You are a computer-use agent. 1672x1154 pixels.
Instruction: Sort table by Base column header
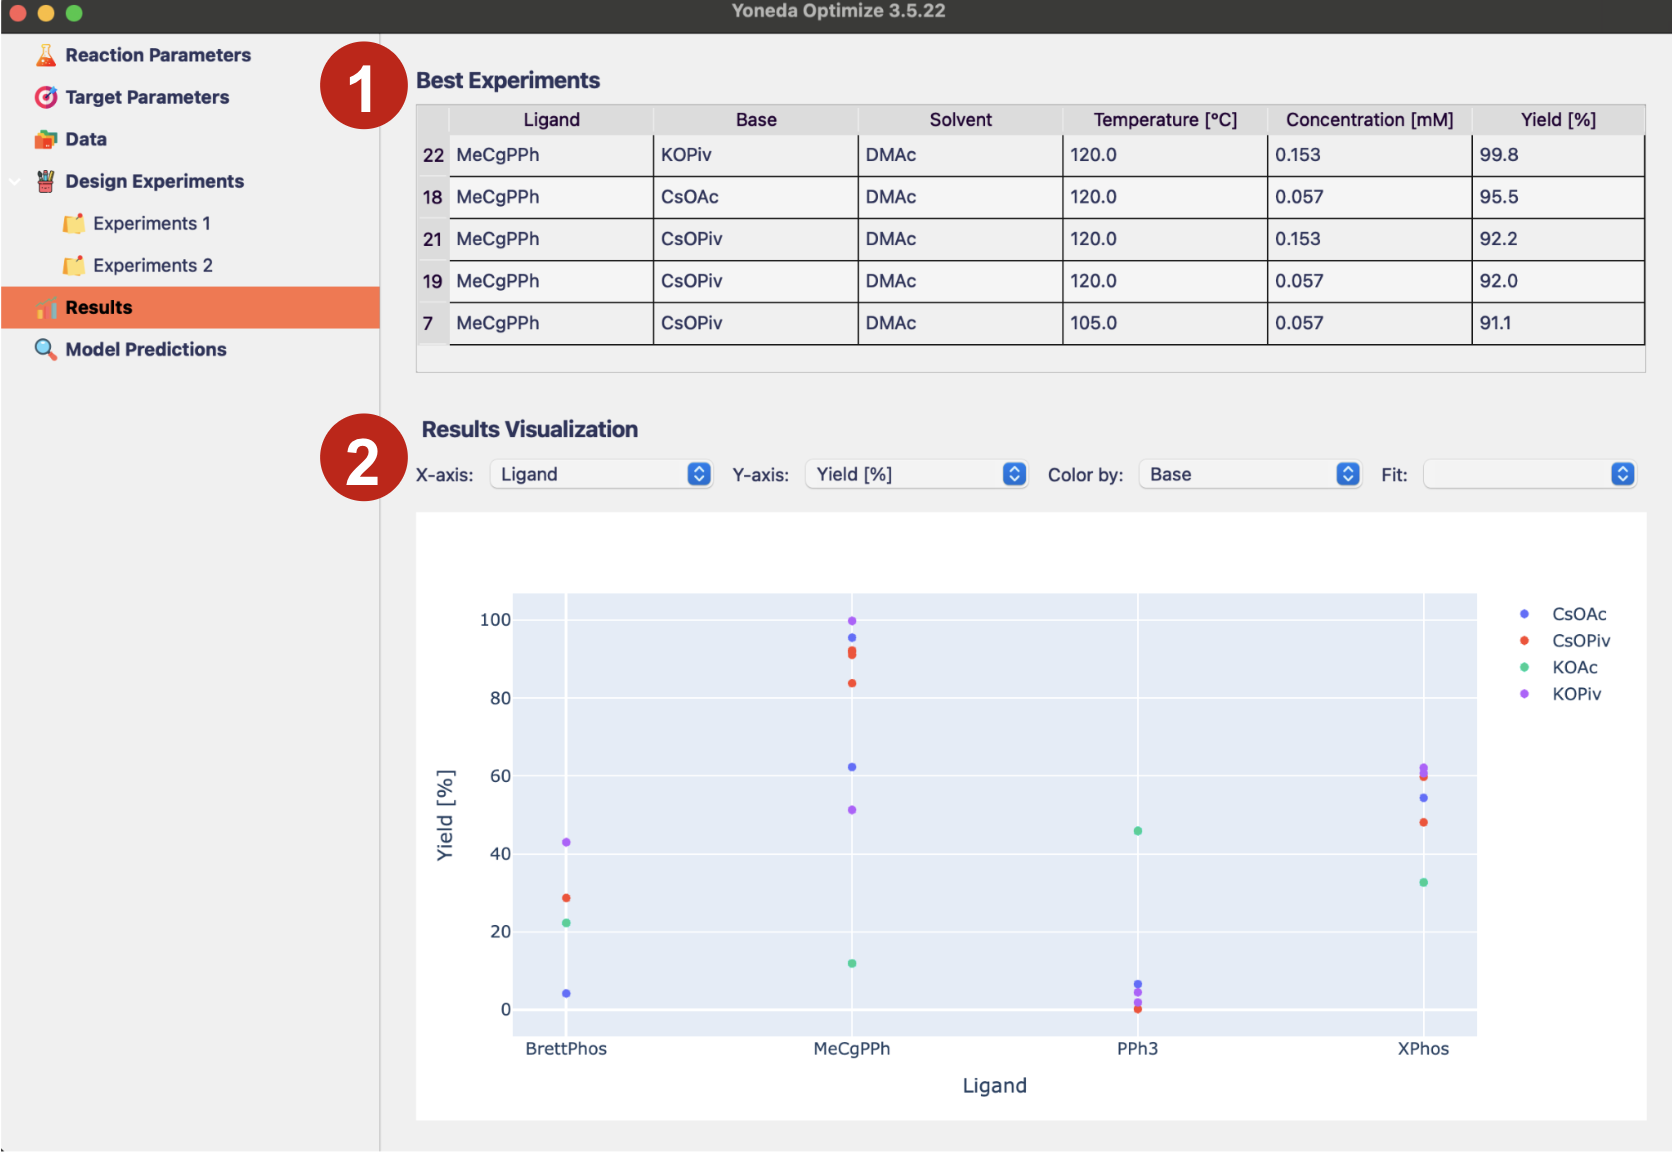(x=756, y=120)
